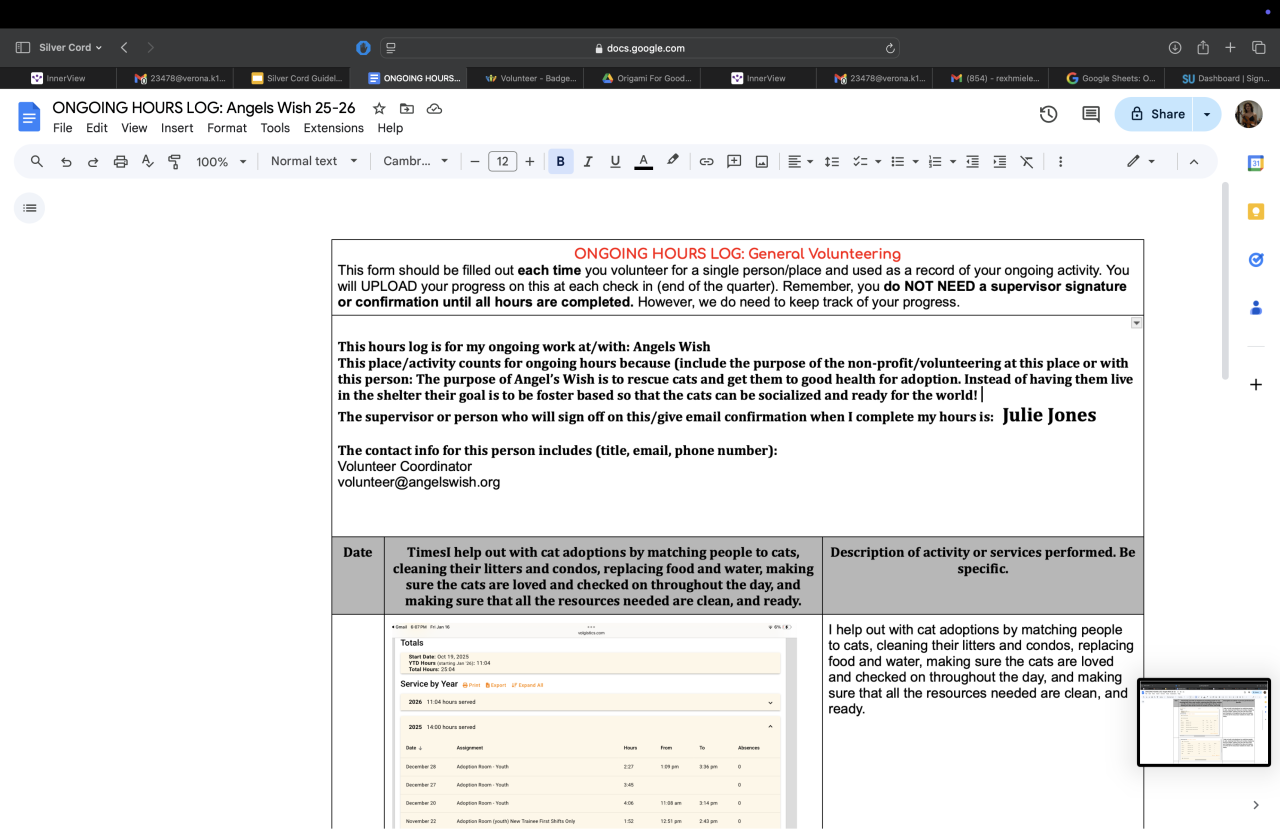
Task: Open the Insert menu
Action: click(177, 128)
